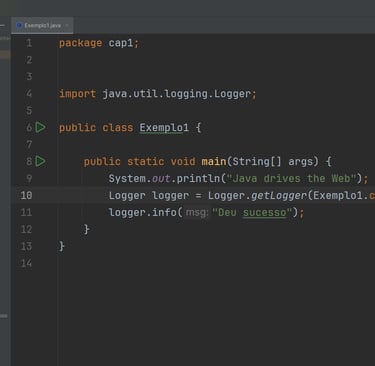375x366 pixels.
Task: Click "logger.info" on line 11
Action: pos(142,212)
